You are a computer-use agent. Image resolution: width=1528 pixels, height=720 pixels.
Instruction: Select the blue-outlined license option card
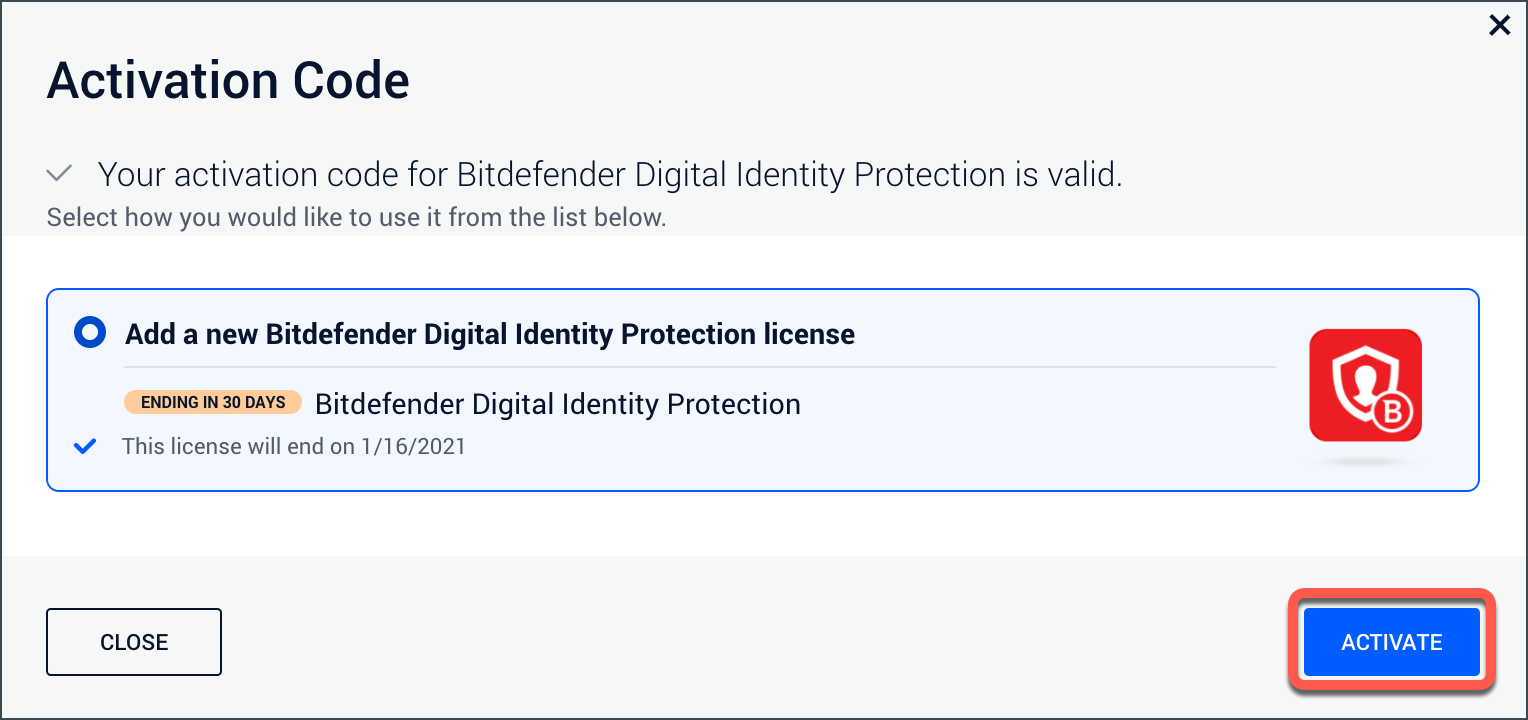pyautogui.click(x=763, y=390)
